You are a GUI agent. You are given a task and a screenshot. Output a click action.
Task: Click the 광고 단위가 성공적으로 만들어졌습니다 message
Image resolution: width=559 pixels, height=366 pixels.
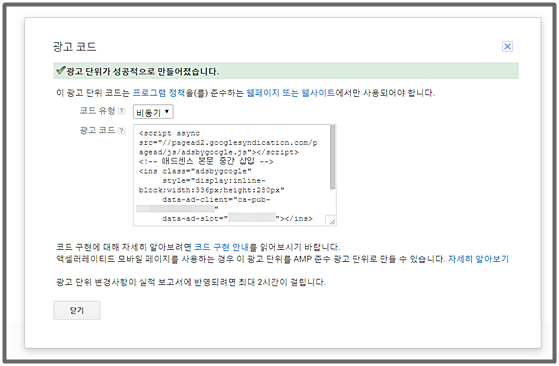pos(142,71)
